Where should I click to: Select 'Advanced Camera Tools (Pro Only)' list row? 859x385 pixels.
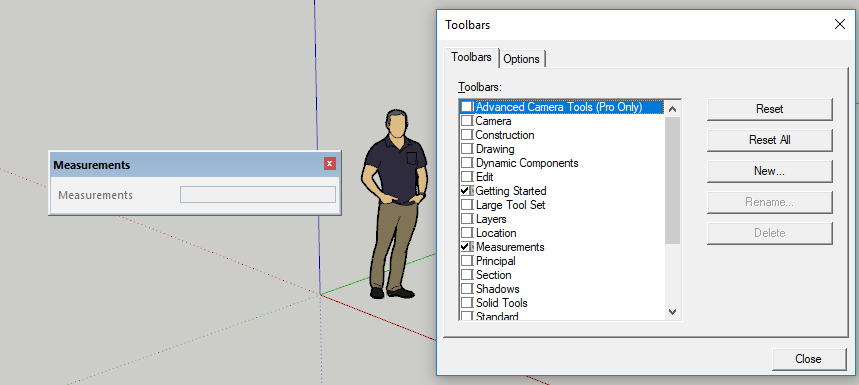click(x=563, y=107)
